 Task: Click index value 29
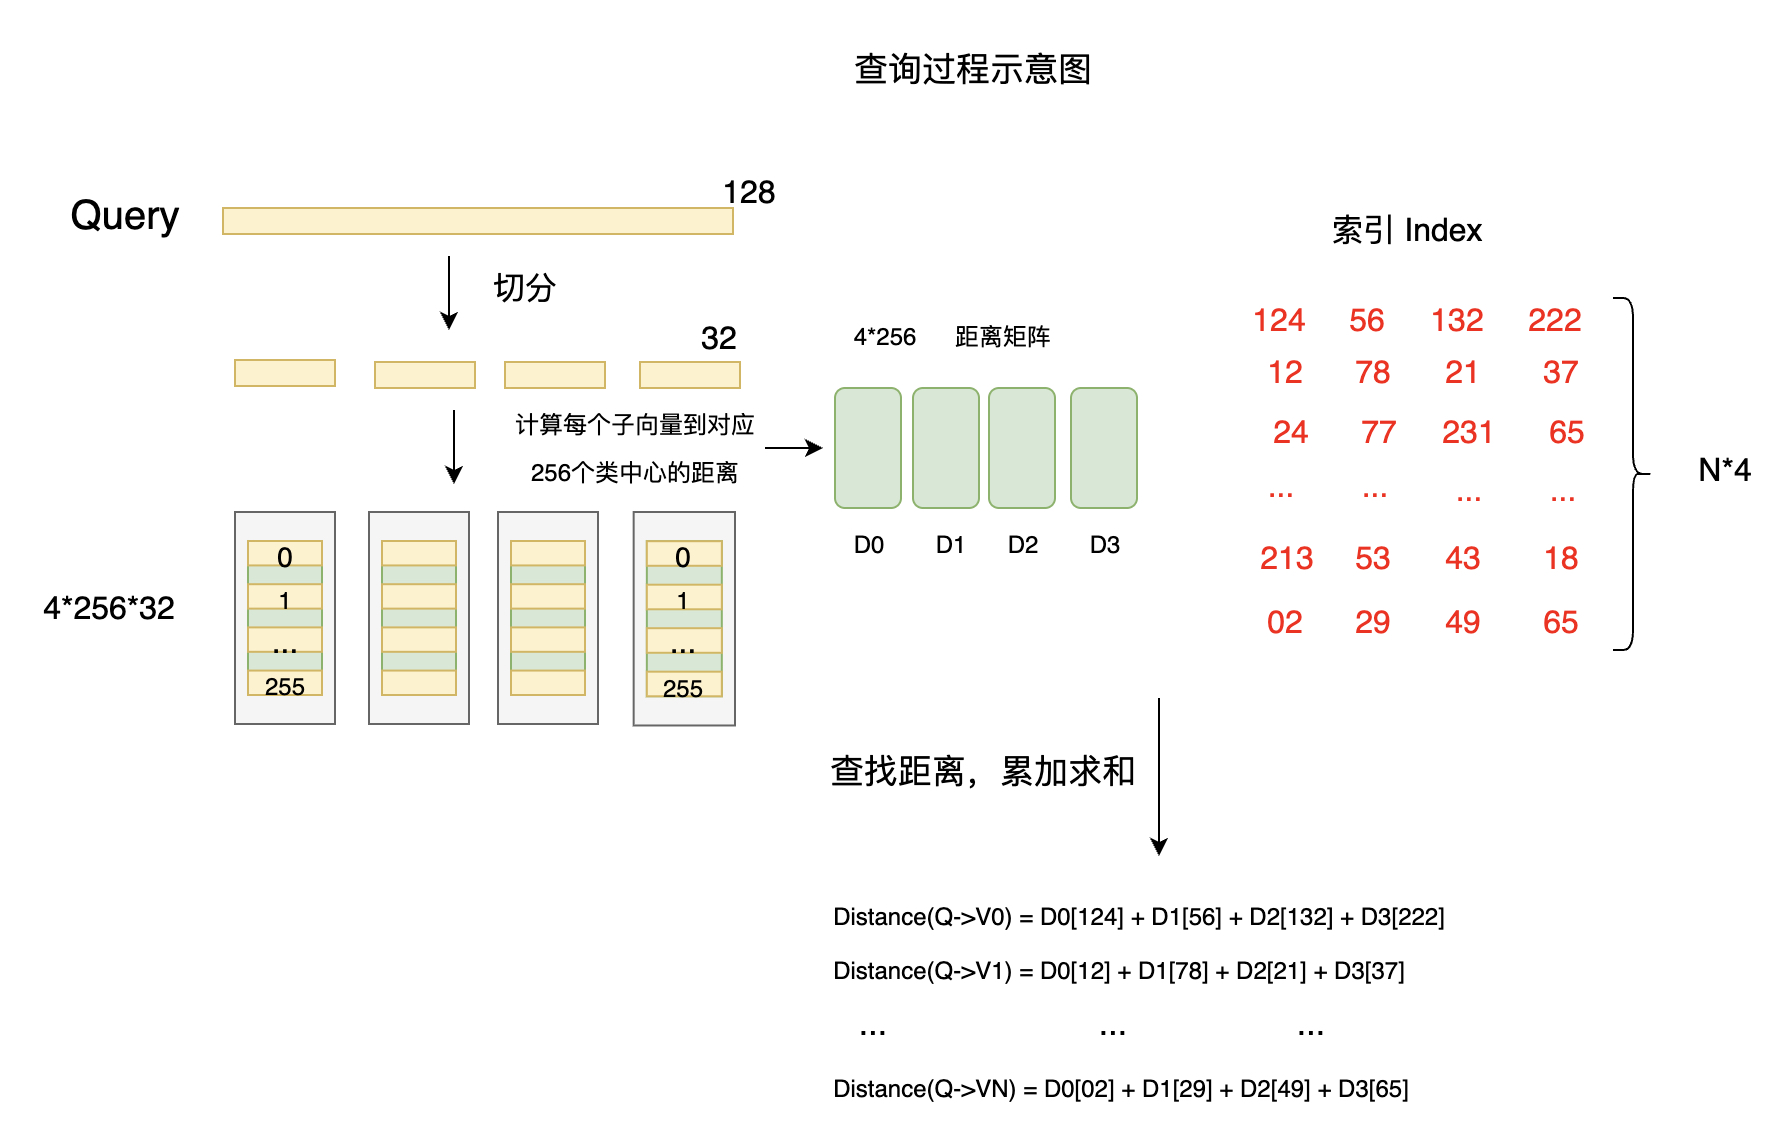(1373, 622)
